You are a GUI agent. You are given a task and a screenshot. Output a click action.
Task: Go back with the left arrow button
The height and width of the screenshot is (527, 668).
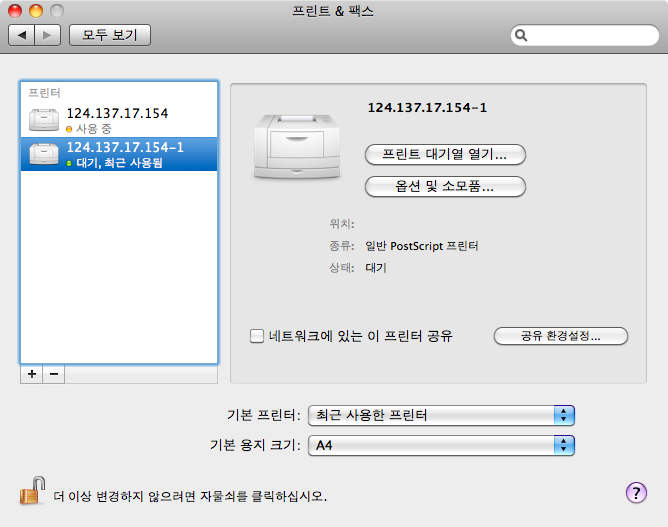[x=22, y=35]
